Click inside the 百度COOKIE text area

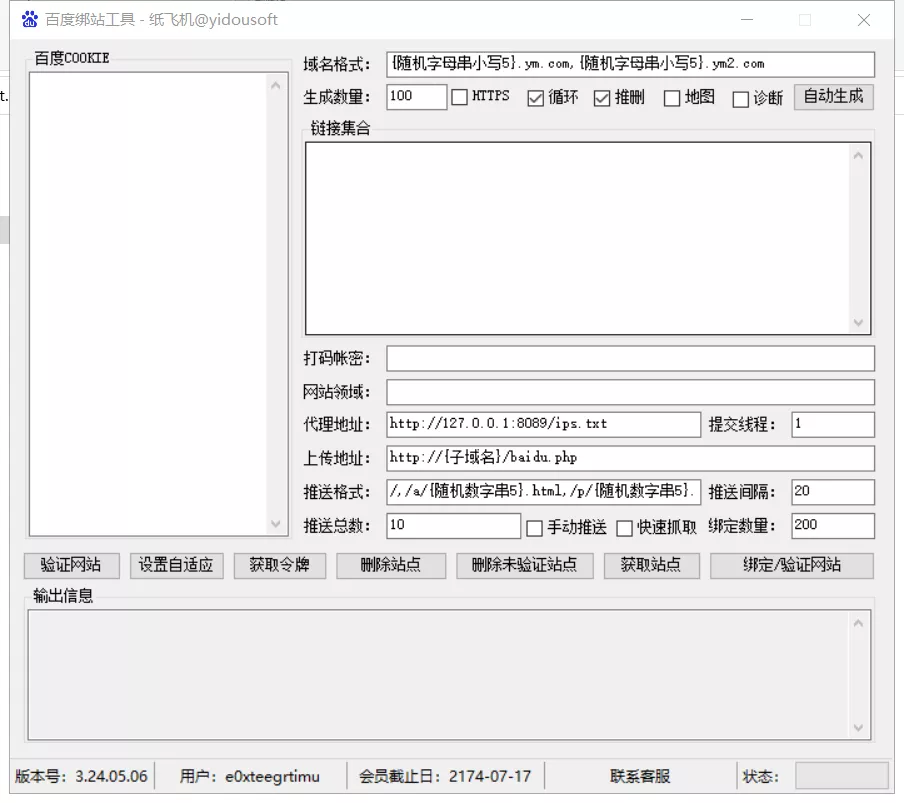pyautogui.click(x=149, y=304)
